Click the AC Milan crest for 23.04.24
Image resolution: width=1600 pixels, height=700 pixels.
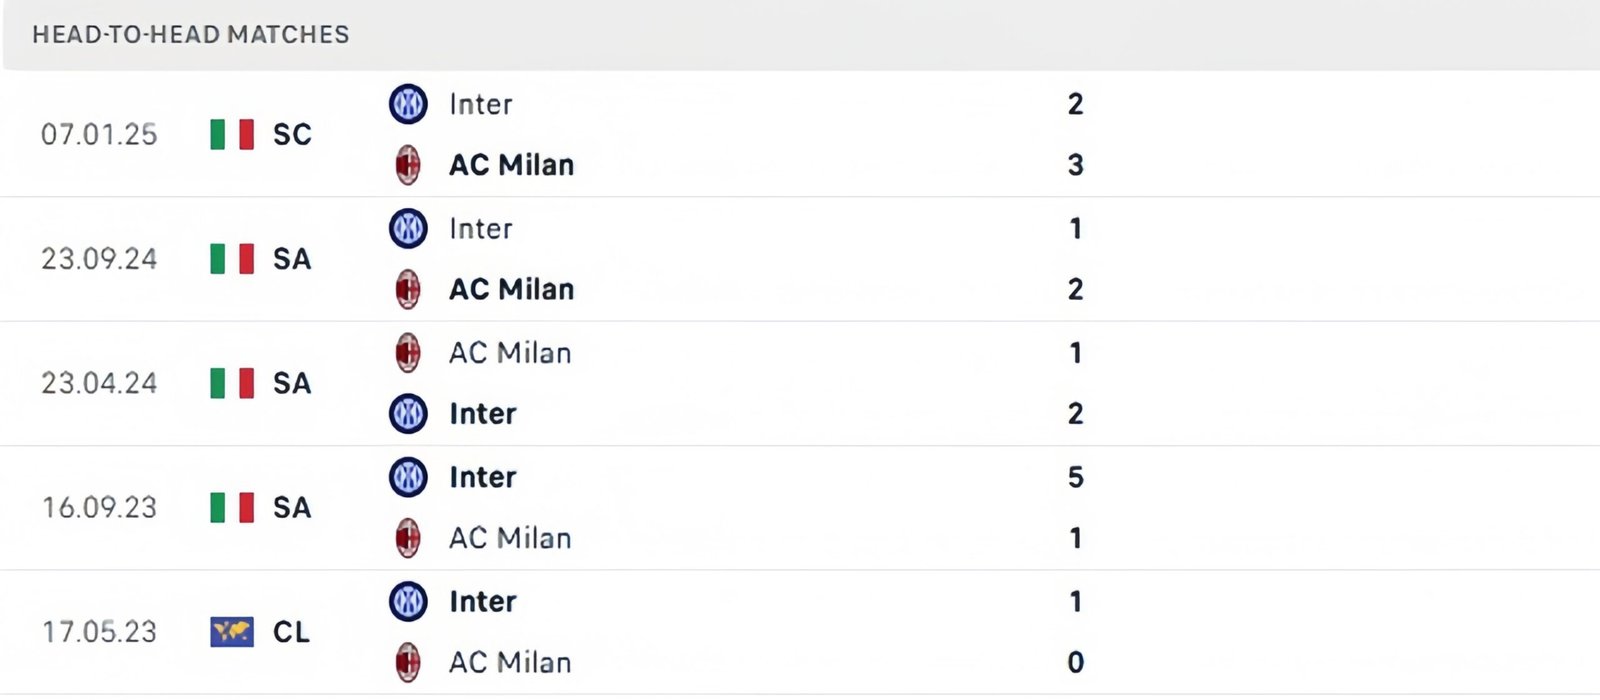(408, 352)
